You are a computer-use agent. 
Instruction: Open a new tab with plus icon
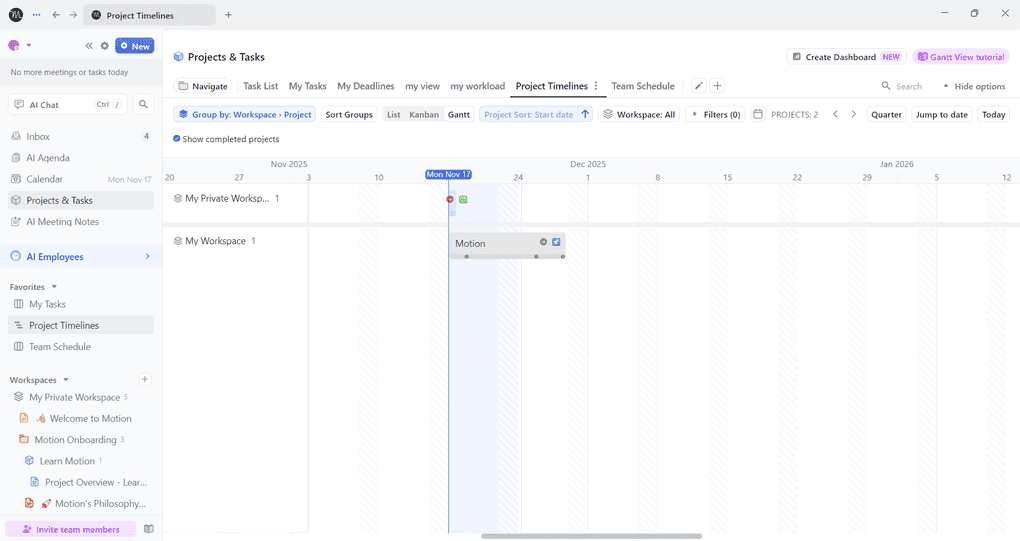coord(228,14)
